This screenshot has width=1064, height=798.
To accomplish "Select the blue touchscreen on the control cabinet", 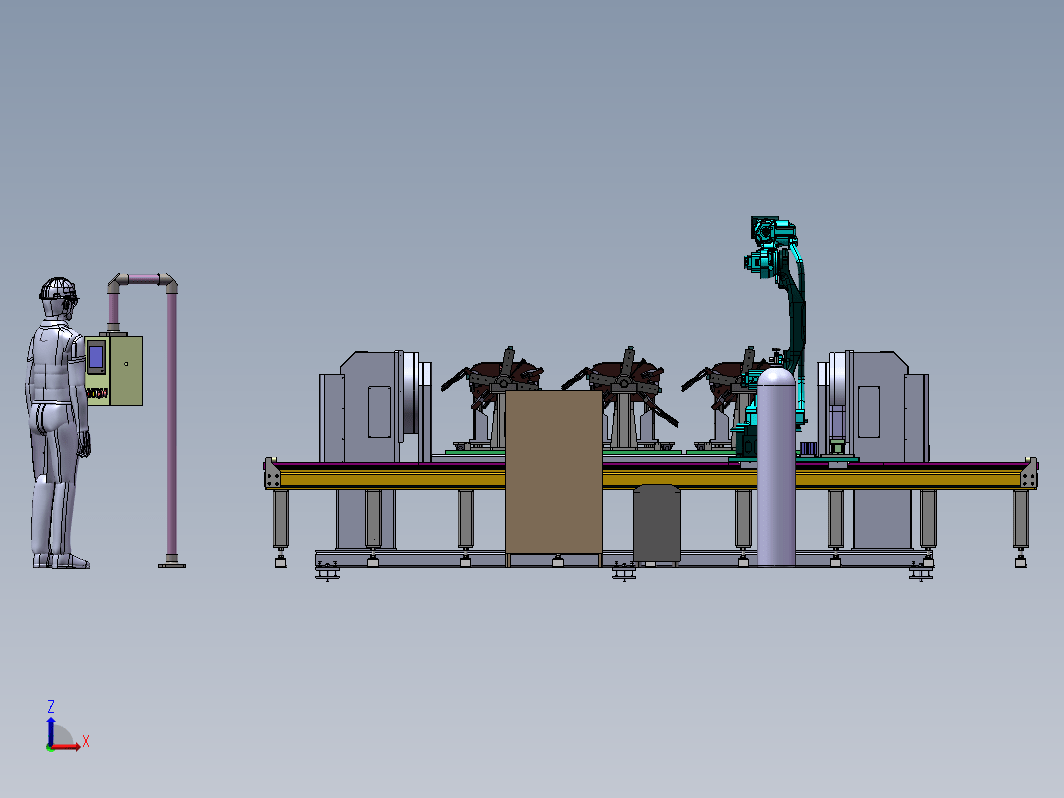I will click(96, 357).
